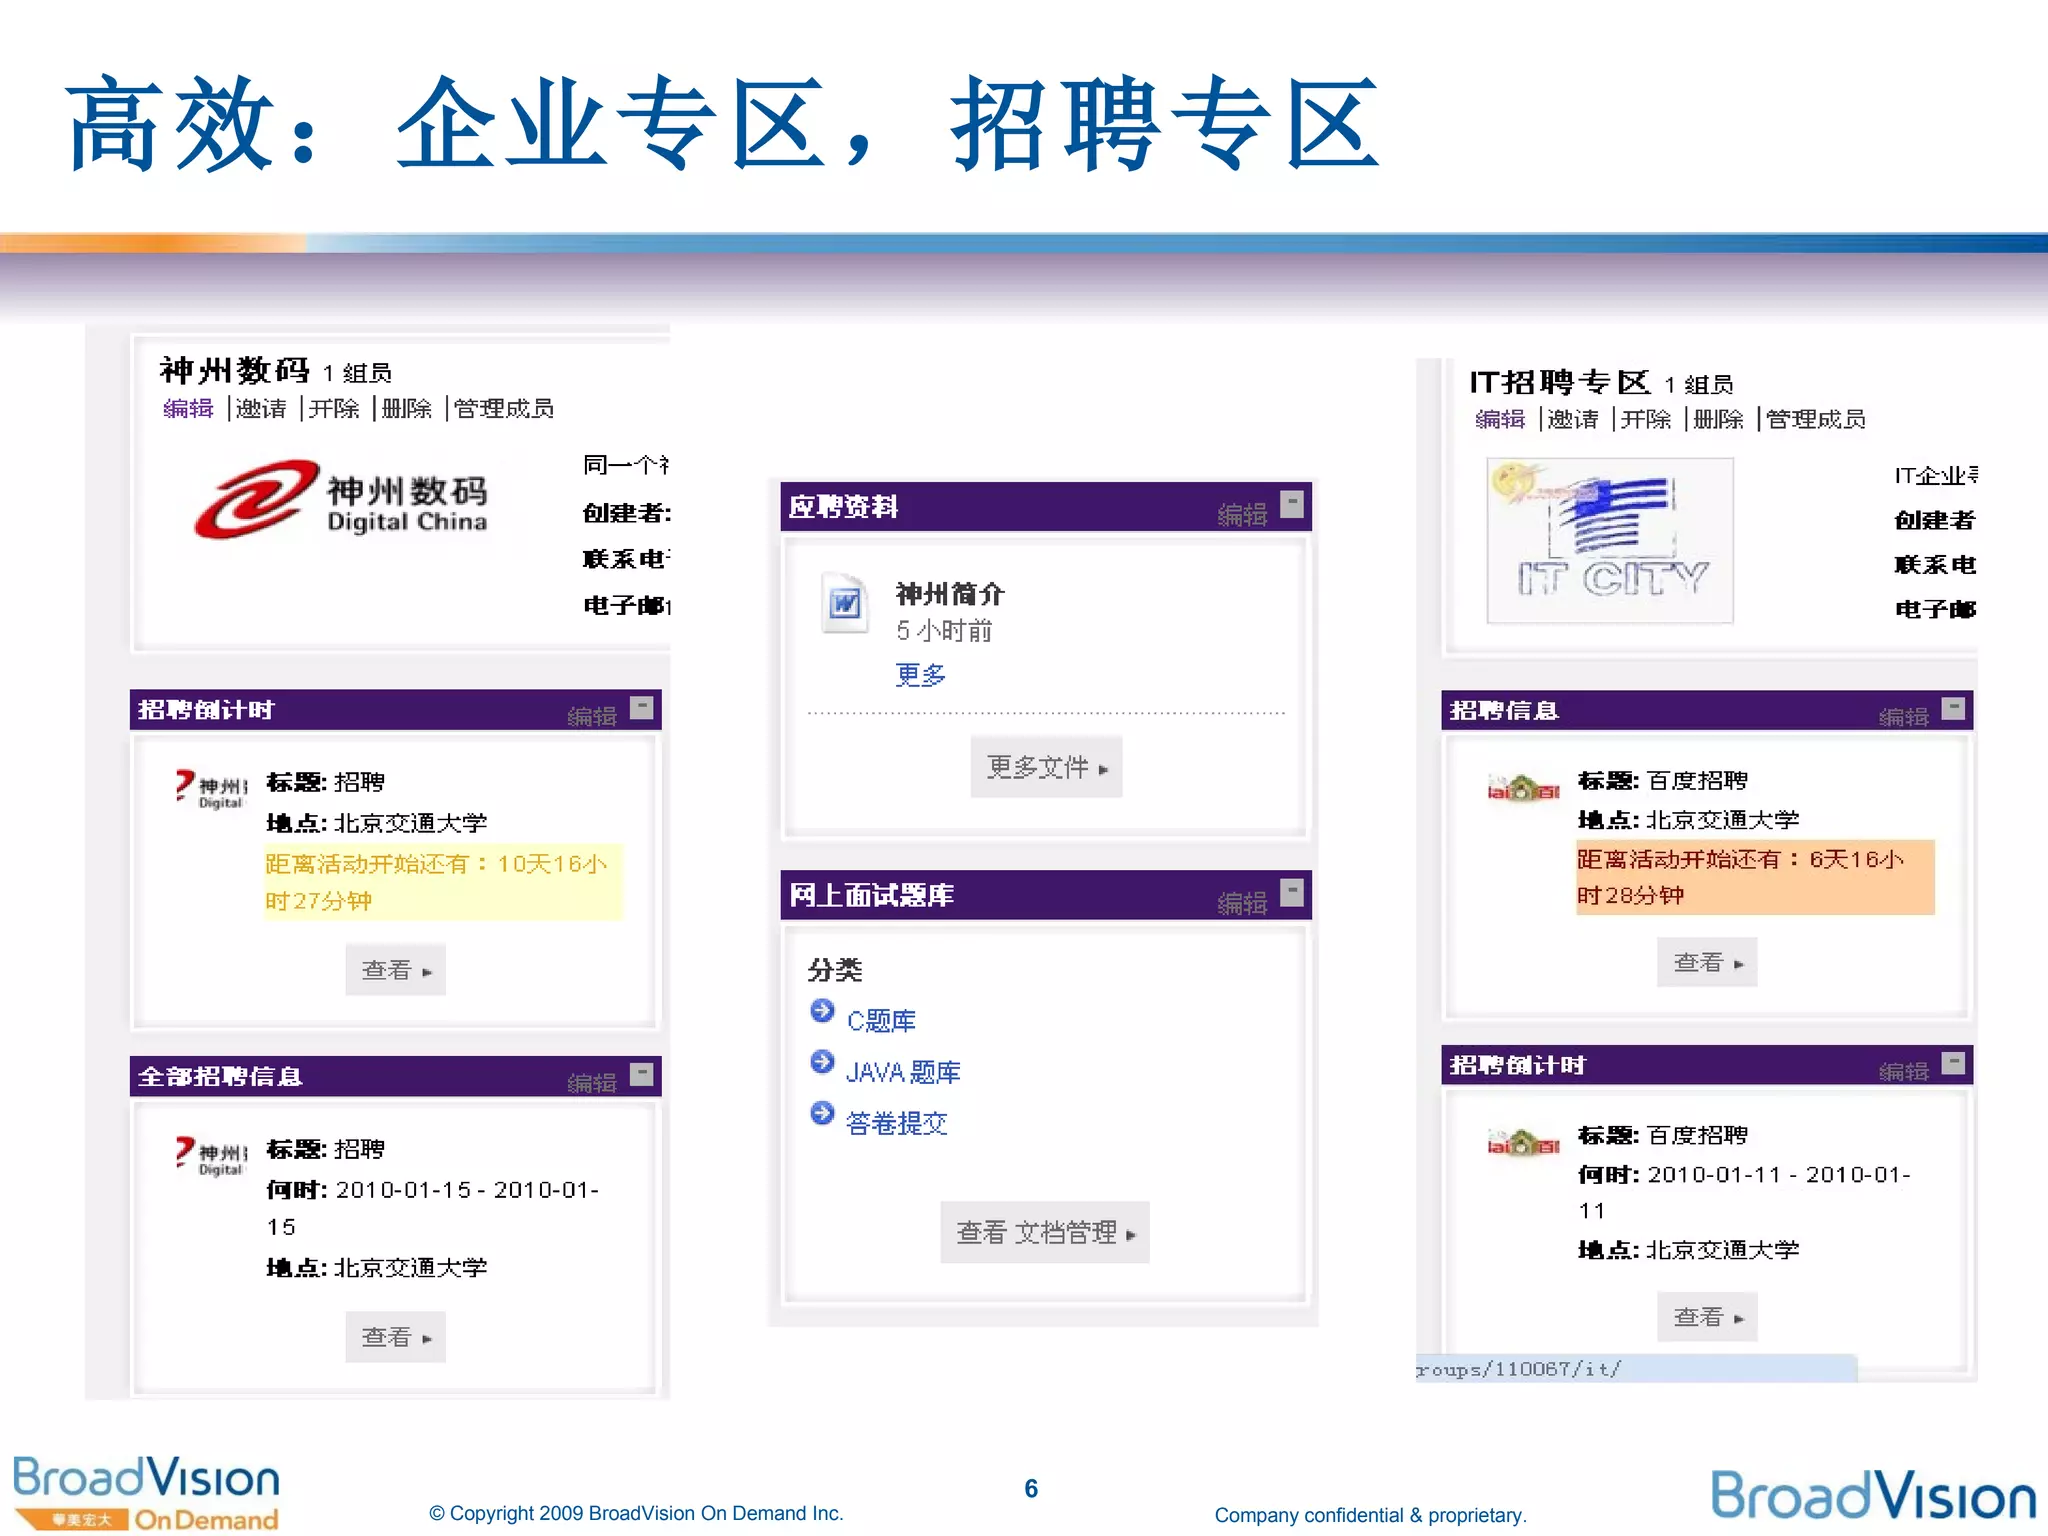The width and height of the screenshot is (2048, 1536).
Task: Click 删除 under 神州数码 title
Action: point(407,408)
